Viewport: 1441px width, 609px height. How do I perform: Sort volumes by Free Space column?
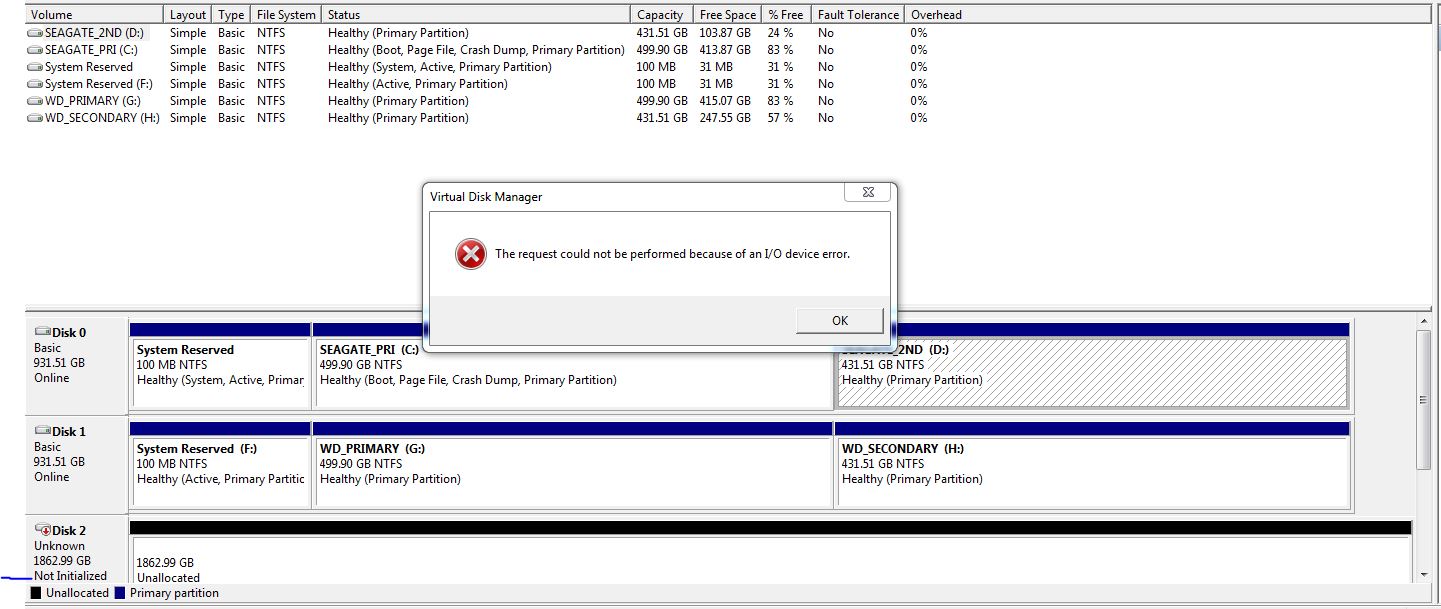(727, 15)
